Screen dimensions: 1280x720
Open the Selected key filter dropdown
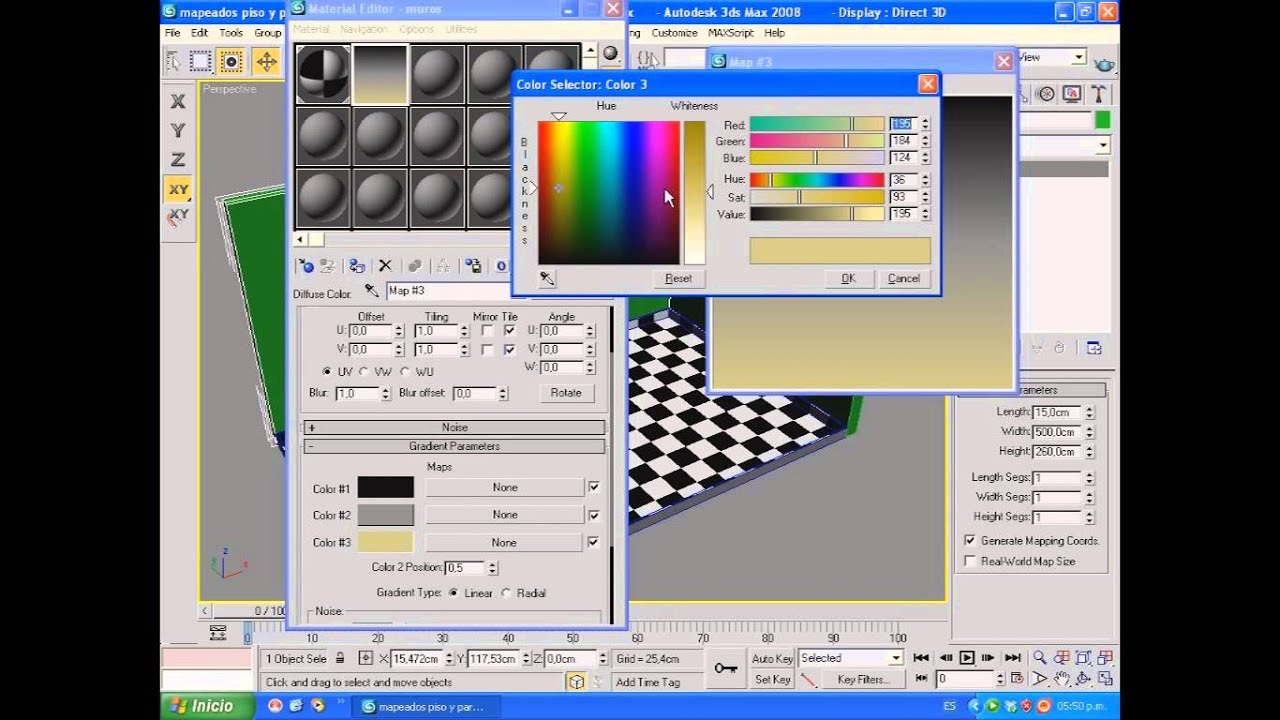(x=851, y=658)
